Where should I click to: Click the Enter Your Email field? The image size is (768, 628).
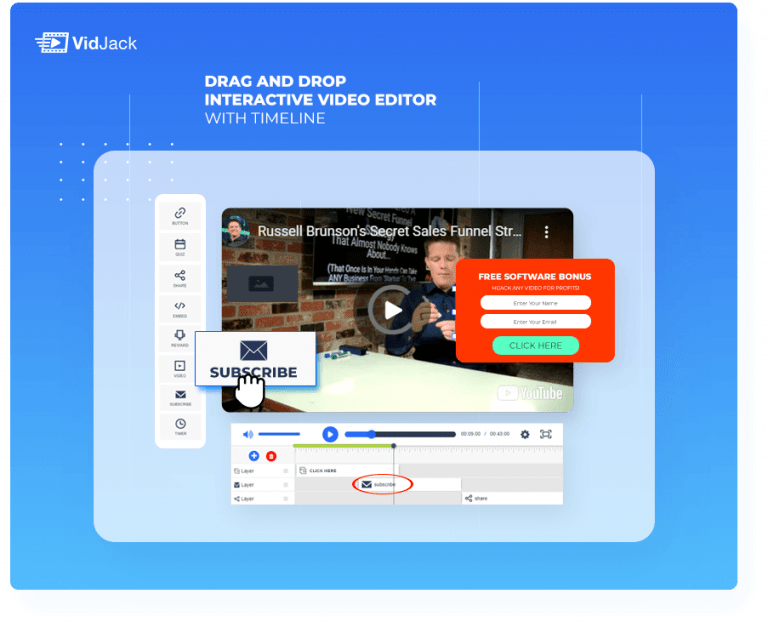(x=535, y=321)
